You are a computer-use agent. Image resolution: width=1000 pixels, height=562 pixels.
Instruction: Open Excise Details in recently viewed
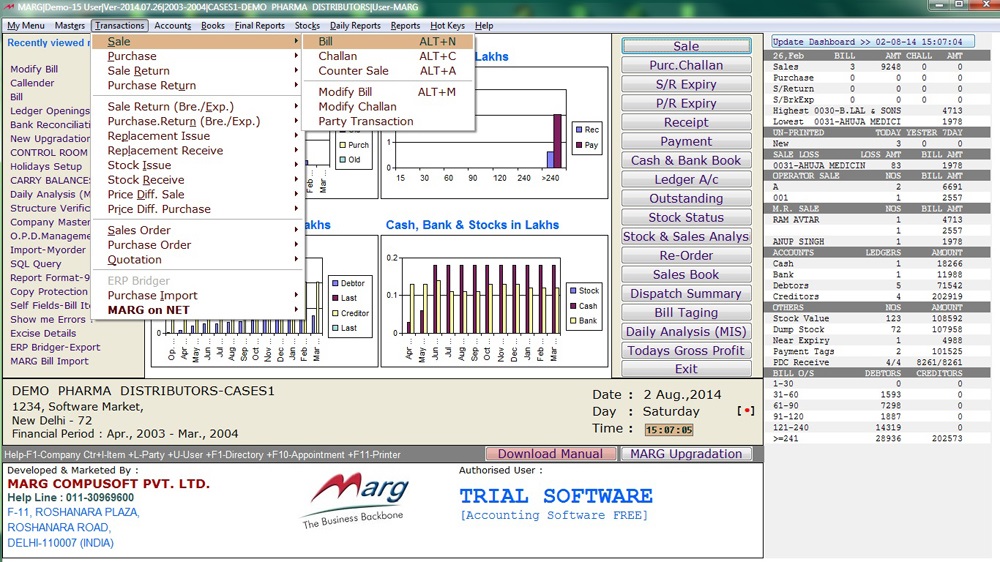click(43, 333)
